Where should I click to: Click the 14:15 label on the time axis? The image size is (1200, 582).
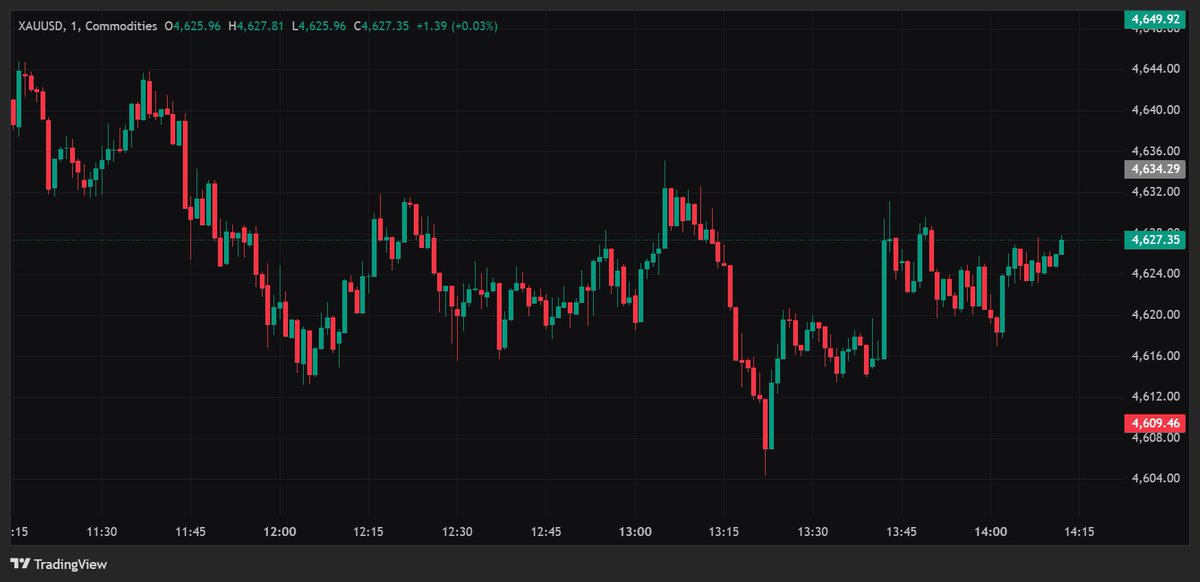[x=1079, y=532]
